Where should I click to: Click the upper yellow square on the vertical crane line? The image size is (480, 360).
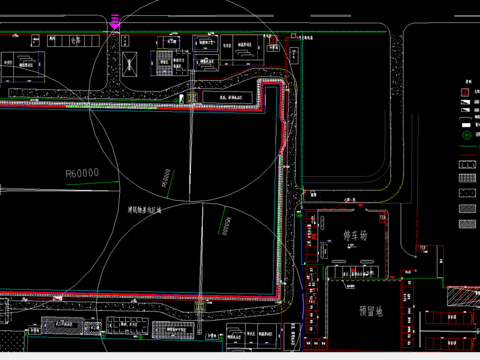click(192, 98)
